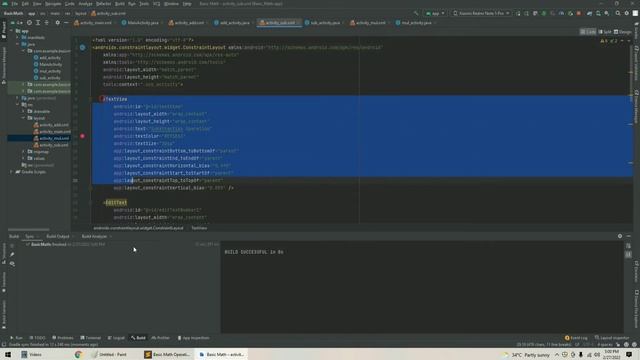Viewport: 640px width, 360px height.
Task: Click the Select Opened File target icon
Action: pos(29,23)
